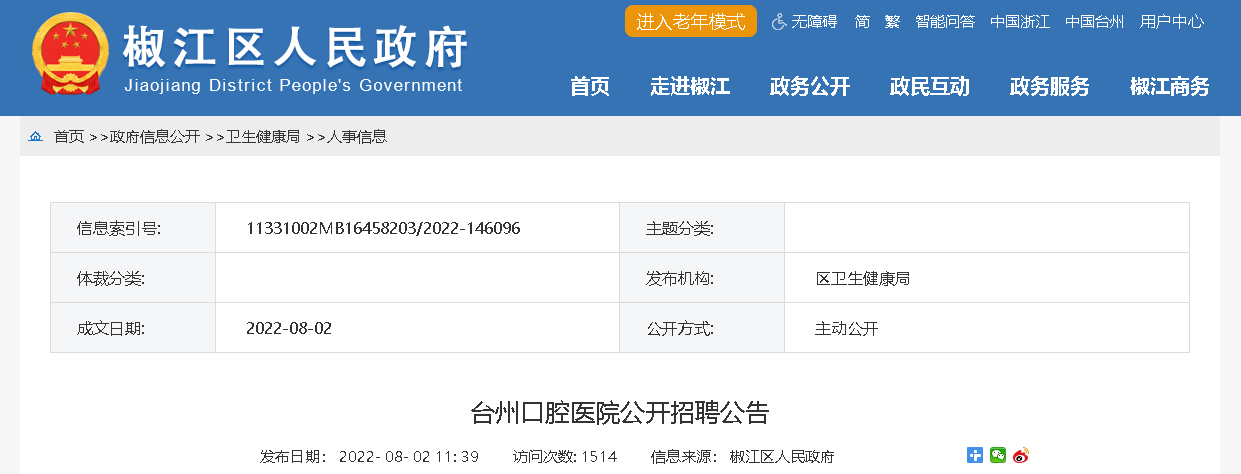Open the 走进椒江 menu
Screen dimensions: 1241x474
690,86
